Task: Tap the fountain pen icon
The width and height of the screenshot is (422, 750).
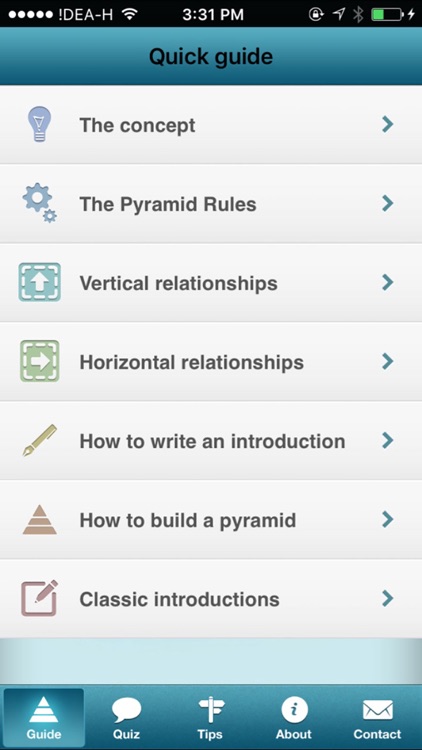Action: [40, 440]
